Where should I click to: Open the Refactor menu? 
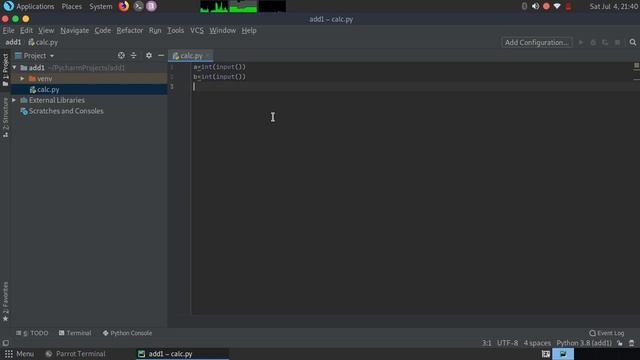(x=129, y=31)
